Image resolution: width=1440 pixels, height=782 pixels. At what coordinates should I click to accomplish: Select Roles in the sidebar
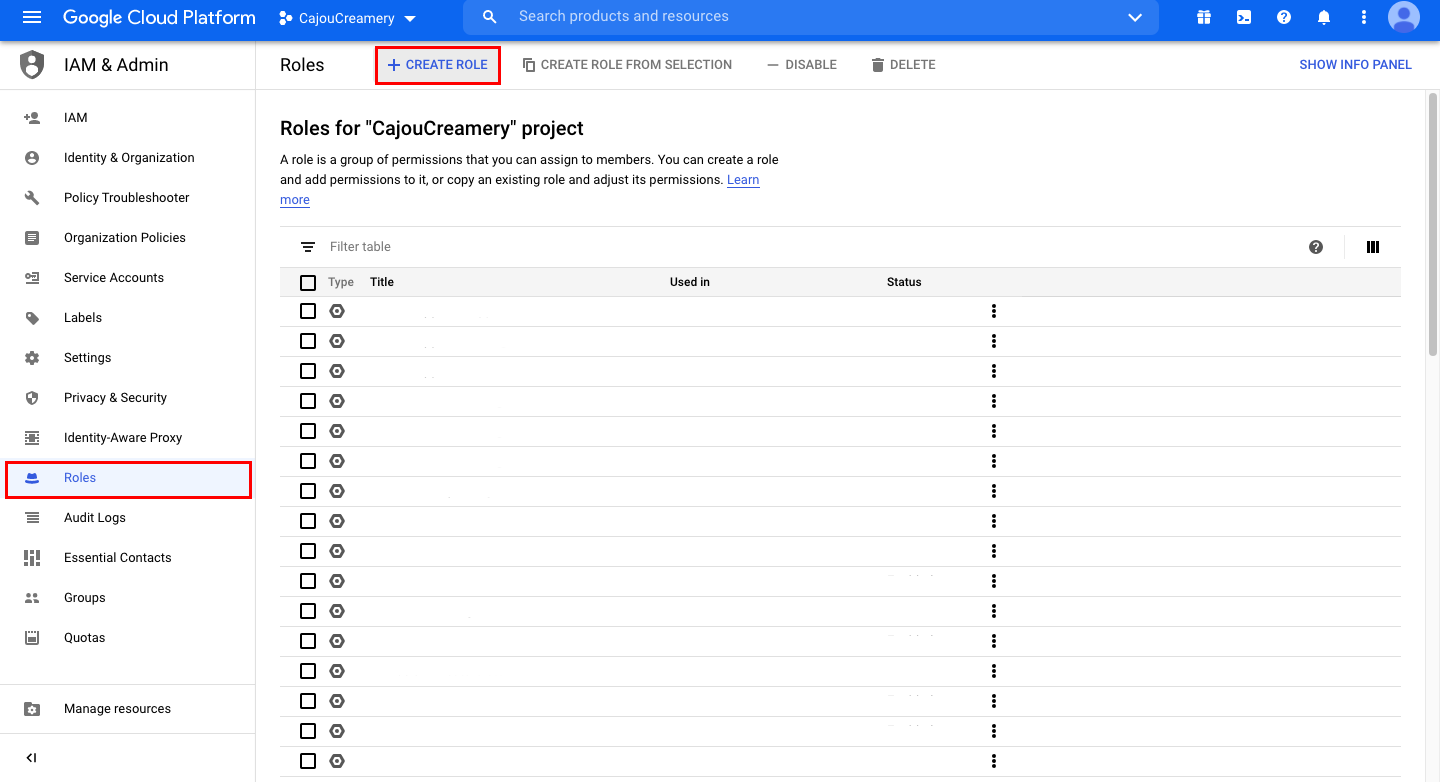point(128,478)
